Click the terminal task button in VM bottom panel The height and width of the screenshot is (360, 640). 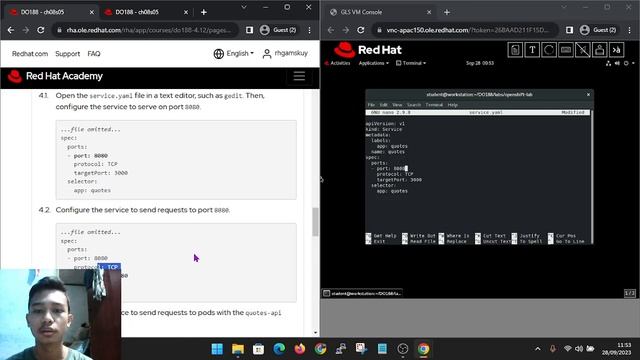[x=362, y=293]
